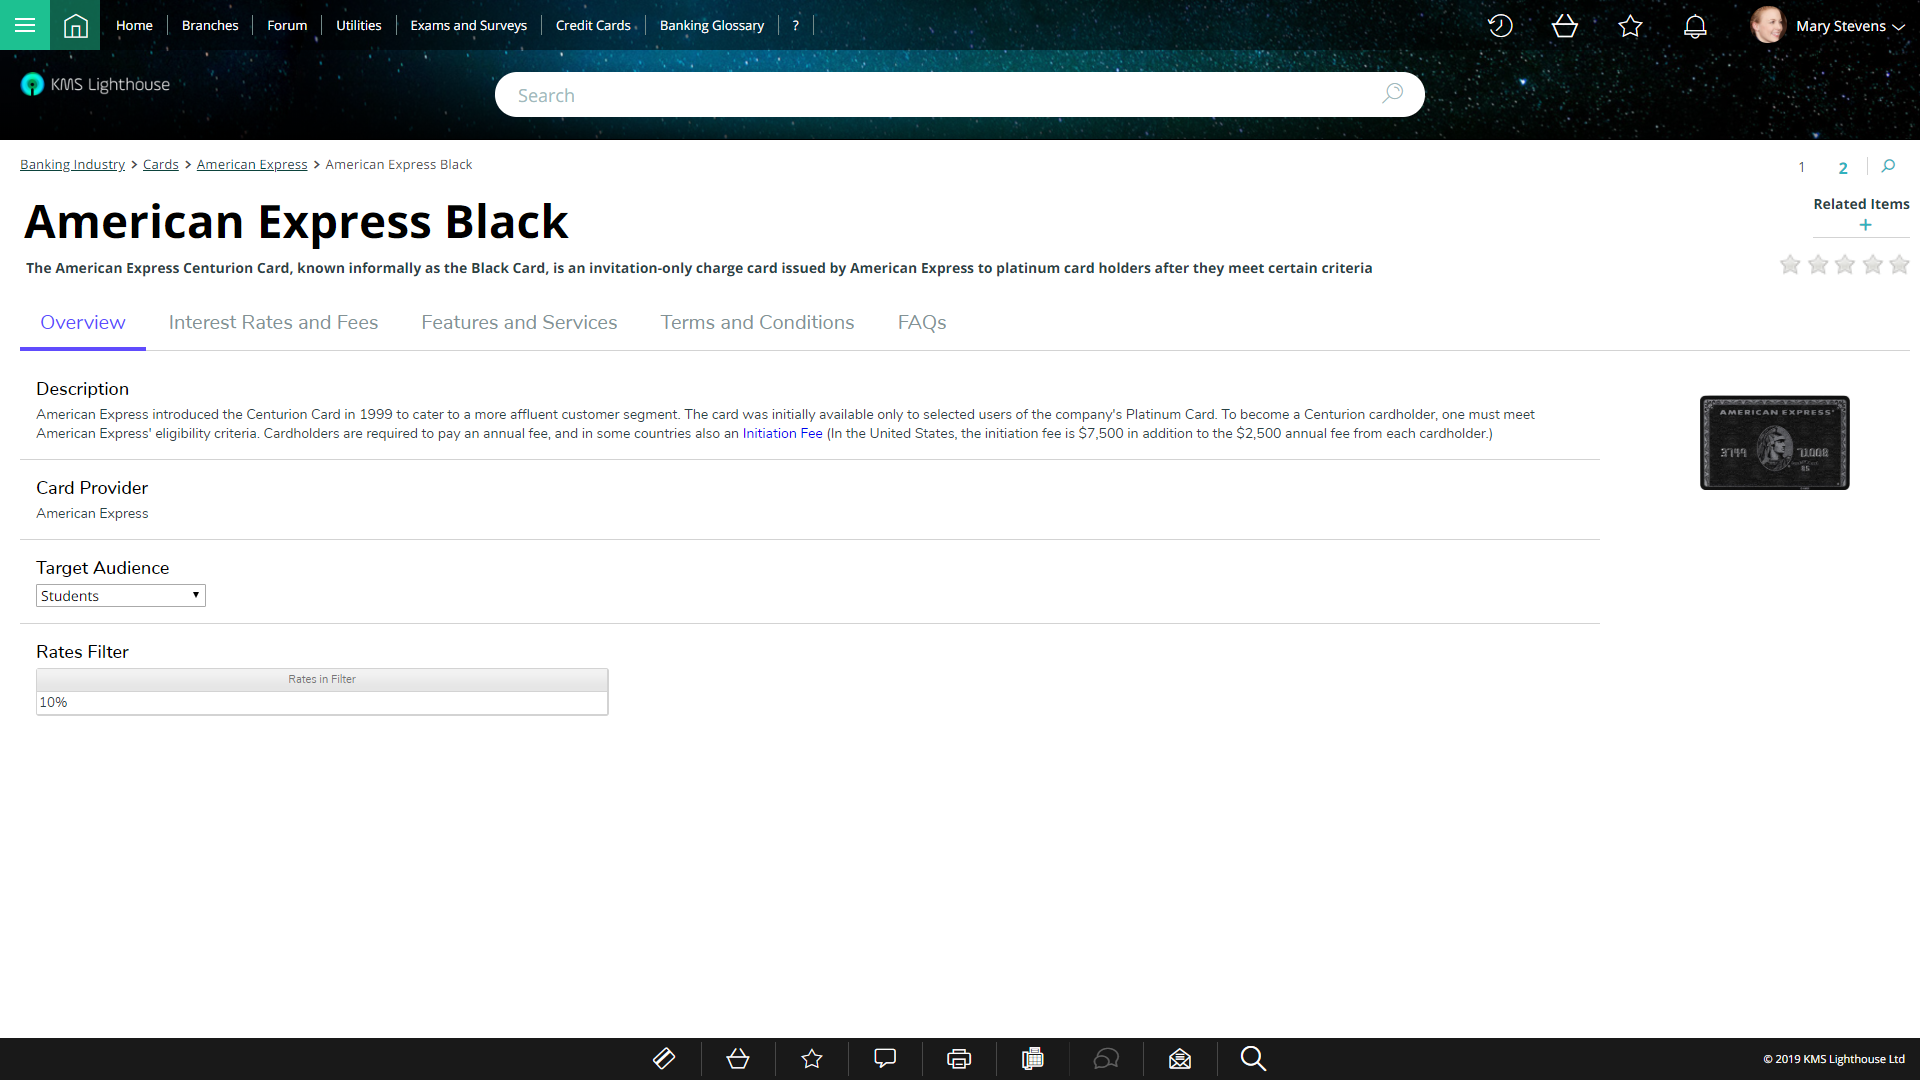Go to Cards breadcrumb link

click(160, 164)
